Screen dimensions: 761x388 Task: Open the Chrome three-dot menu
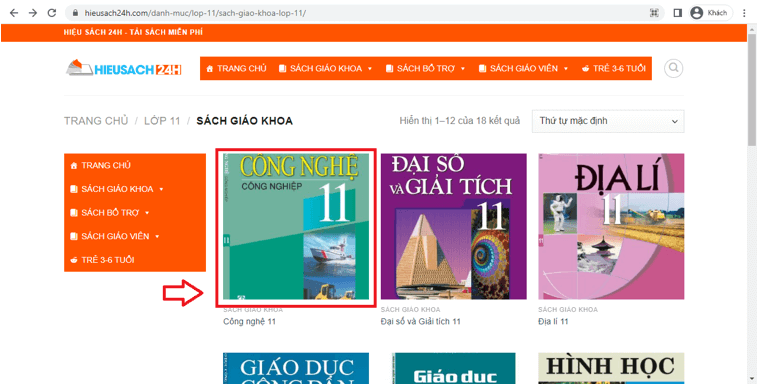[744, 13]
